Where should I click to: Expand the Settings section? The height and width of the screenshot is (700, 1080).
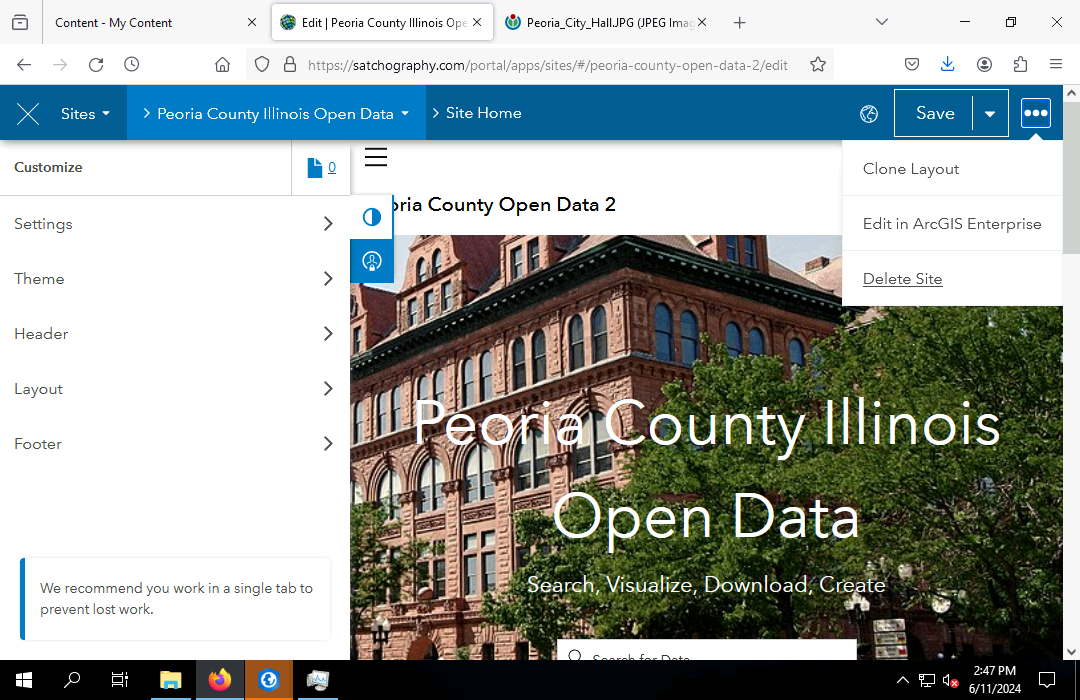(x=174, y=224)
